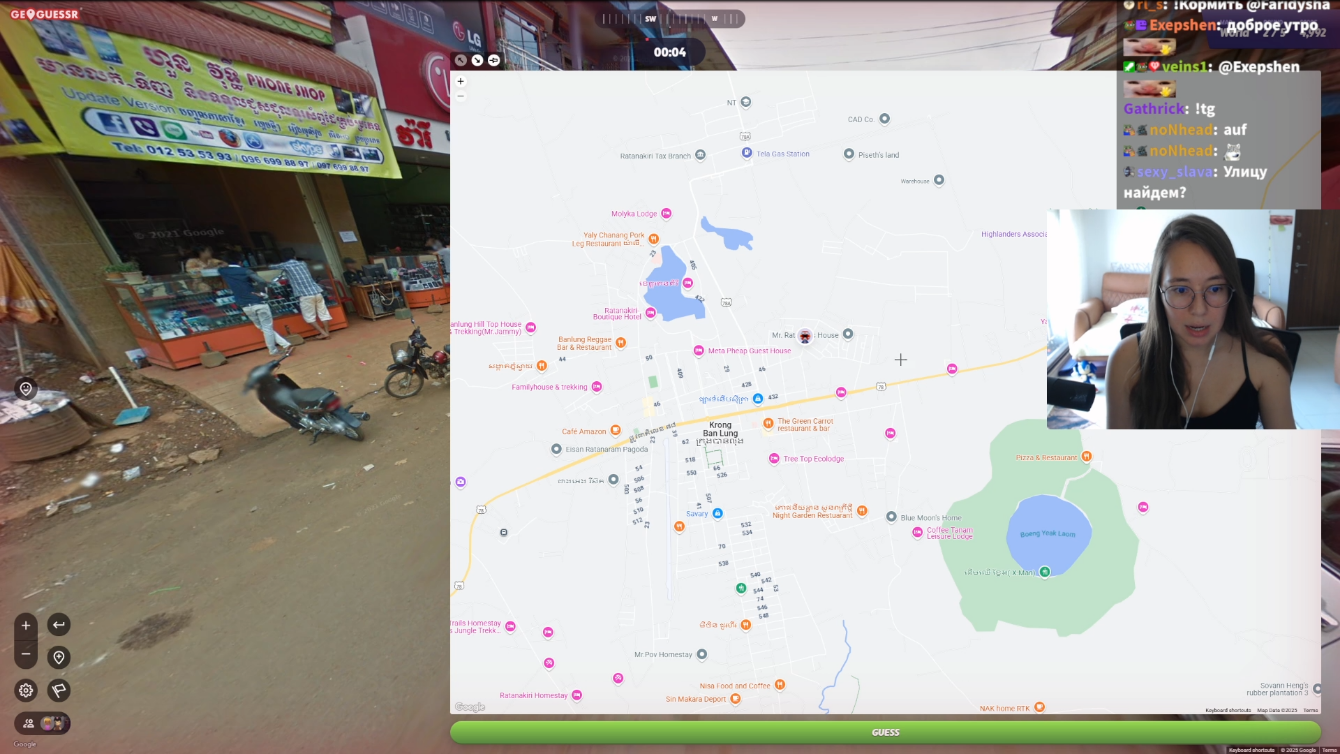Click the green marker near street 544
The width and height of the screenshot is (1340, 754).
click(x=740, y=588)
